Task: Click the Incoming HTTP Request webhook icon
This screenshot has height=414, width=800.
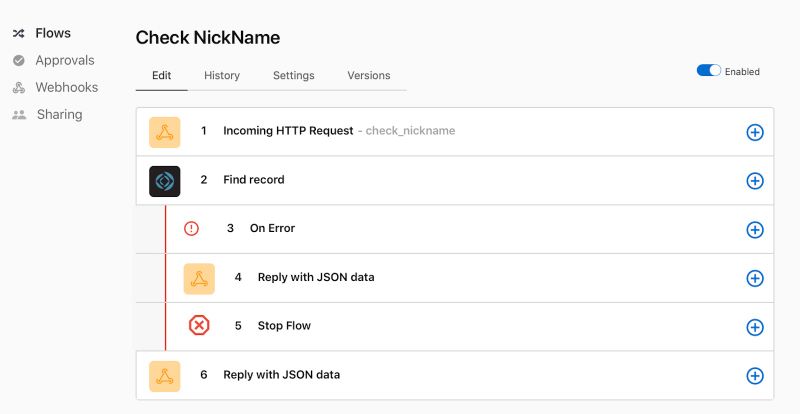Action: pyautogui.click(x=164, y=132)
